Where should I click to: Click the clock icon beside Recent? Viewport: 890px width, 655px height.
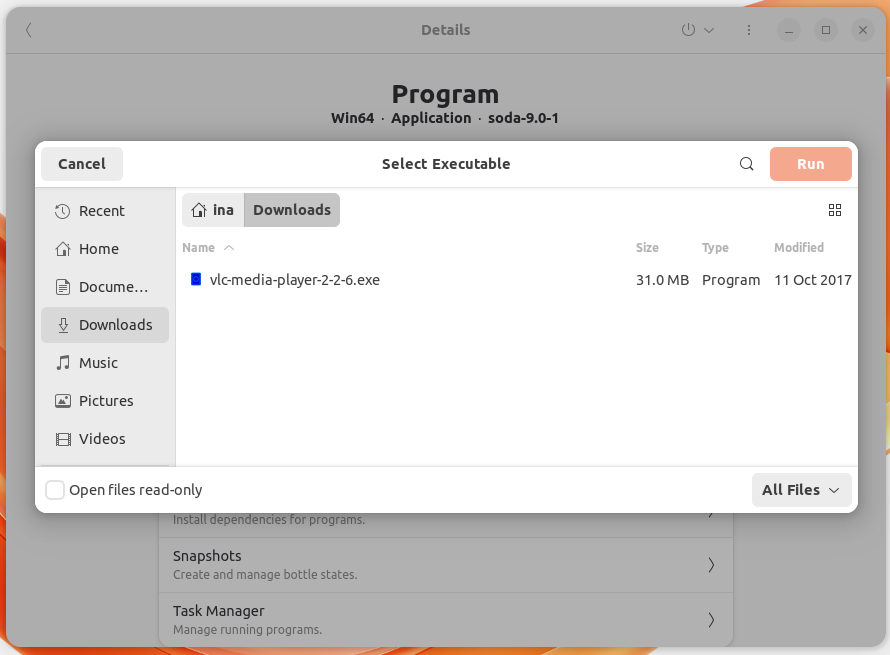pyautogui.click(x=62, y=211)
